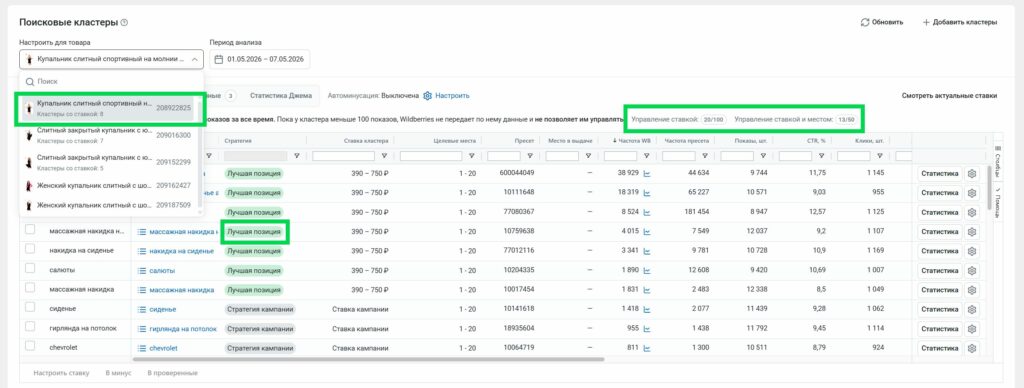Screen dimensions: 1024x388
Task: Click magnifier icon in the dropdown Поиск field
Action: (x=29, y=82)
